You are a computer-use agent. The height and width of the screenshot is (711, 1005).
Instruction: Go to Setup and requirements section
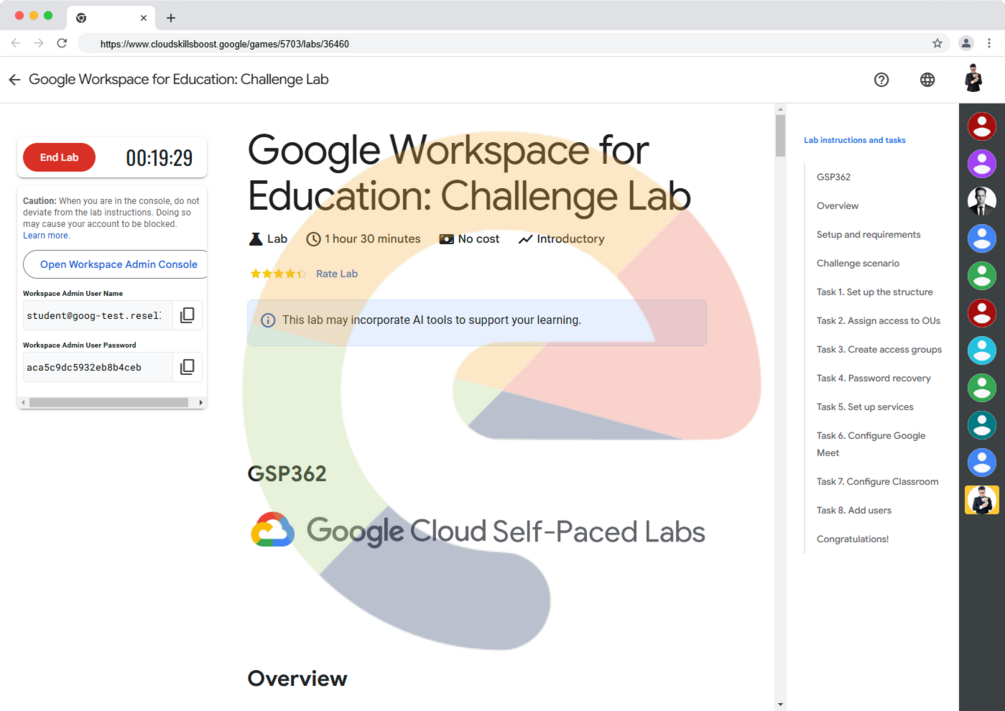pos(868,235)
